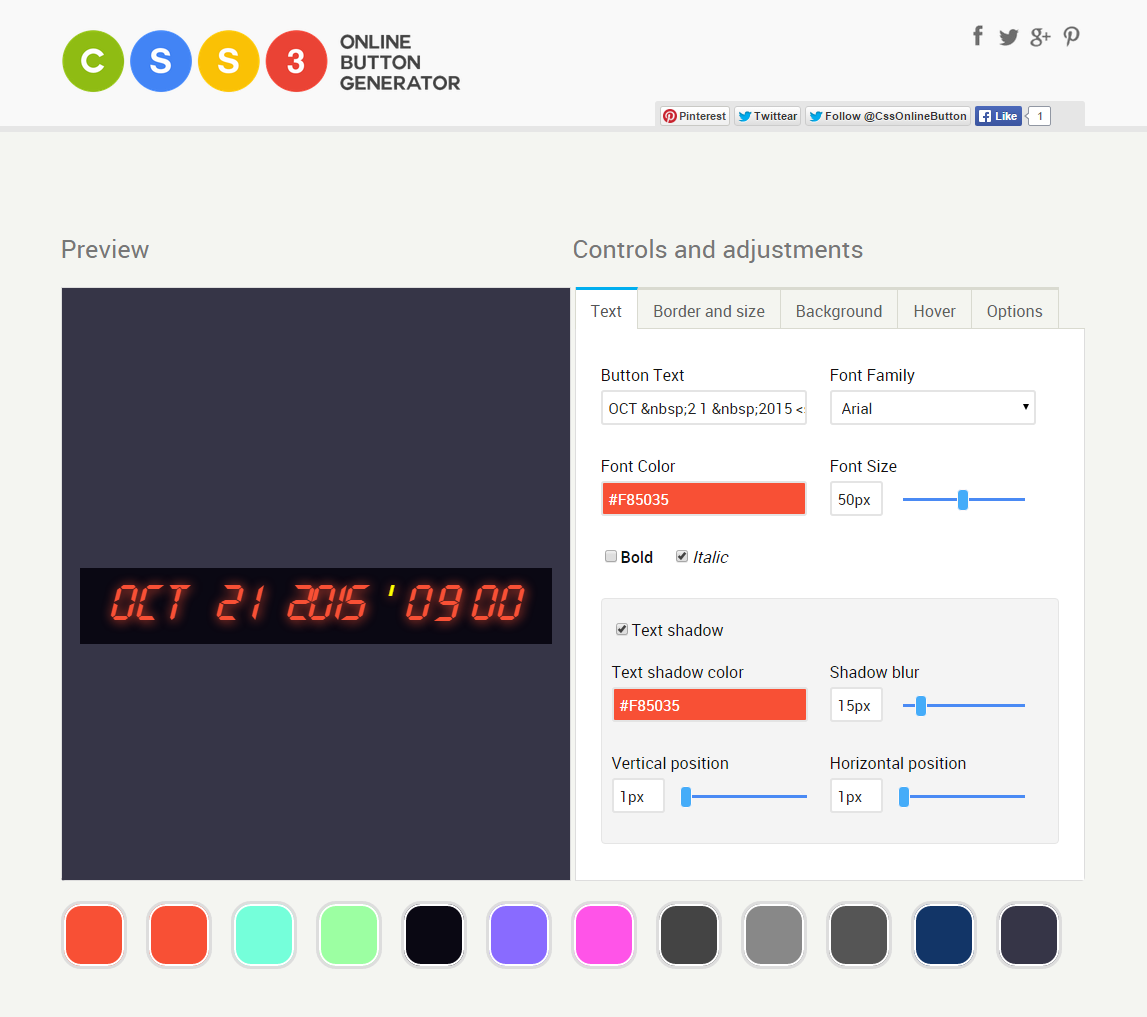
Task: Select the first red-orange color swatch
Action: (x=94, y=935)
